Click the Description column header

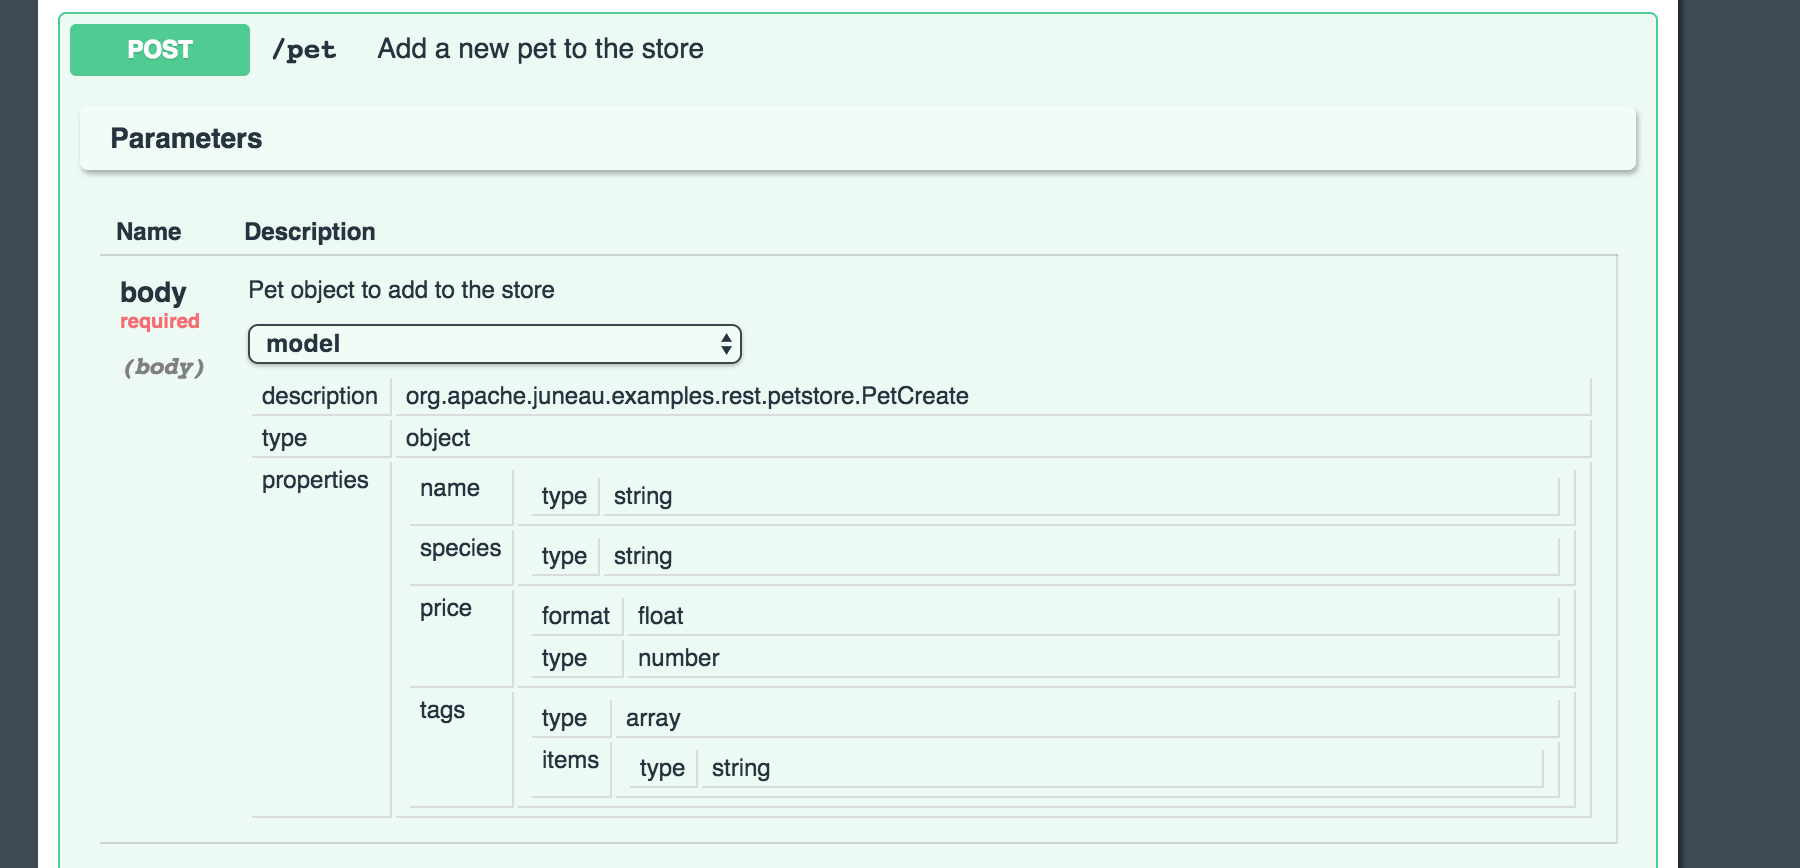pyautogui.click(x=310, y=232)
